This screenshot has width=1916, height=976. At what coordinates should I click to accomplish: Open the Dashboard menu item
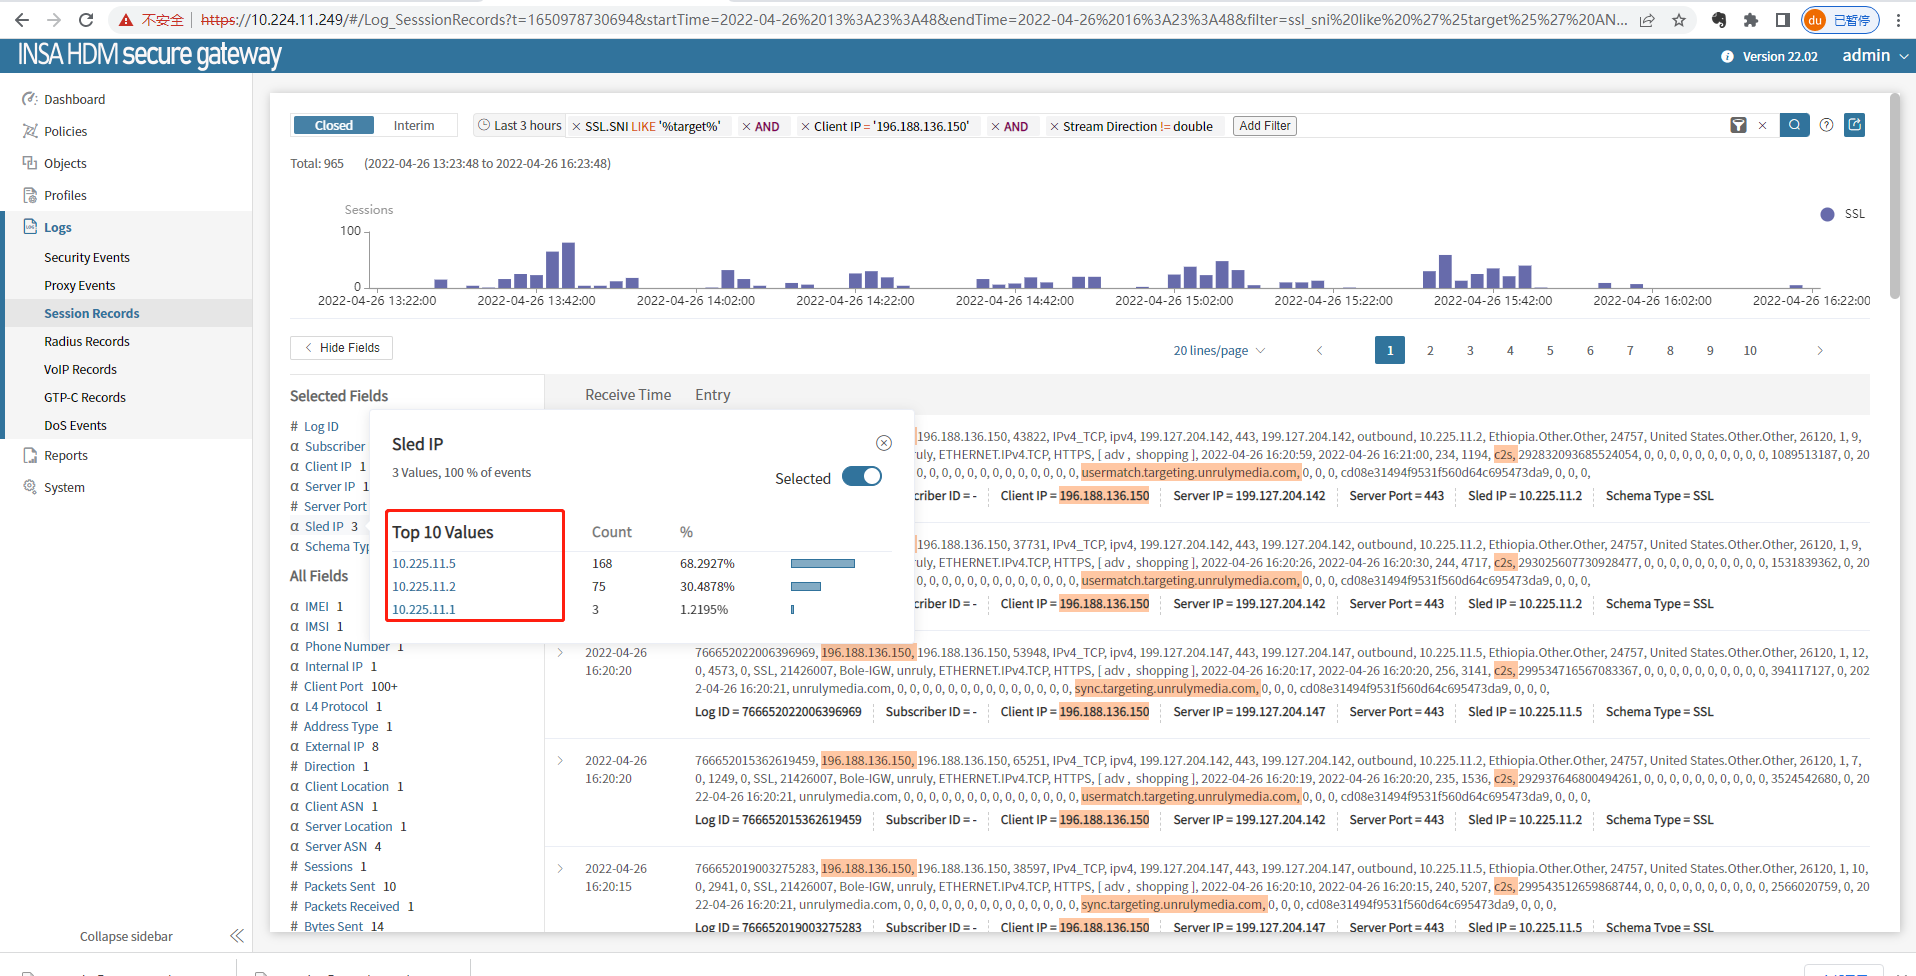[x=74, y=99]
